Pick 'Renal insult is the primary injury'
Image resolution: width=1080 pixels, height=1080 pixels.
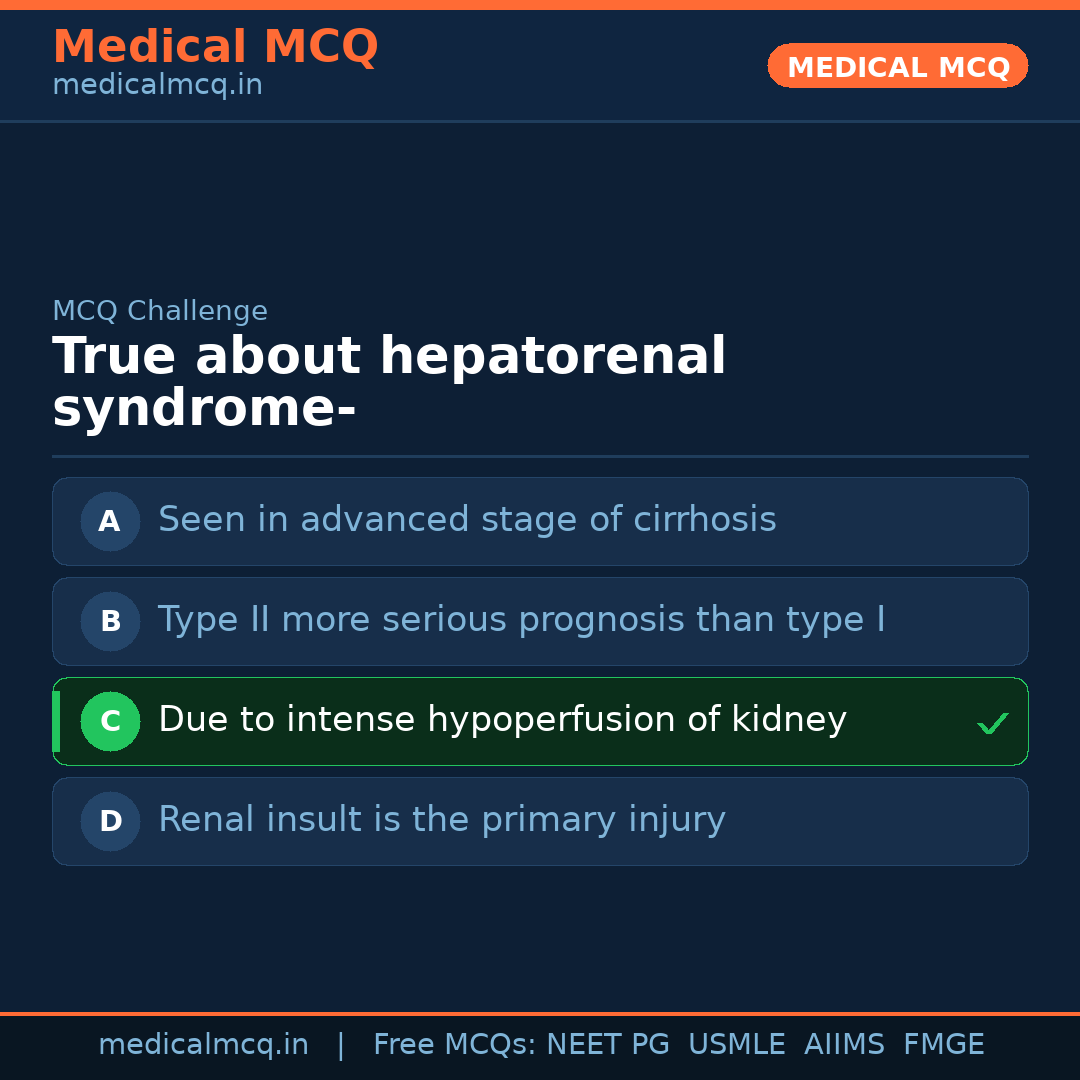tap(441, 820)
